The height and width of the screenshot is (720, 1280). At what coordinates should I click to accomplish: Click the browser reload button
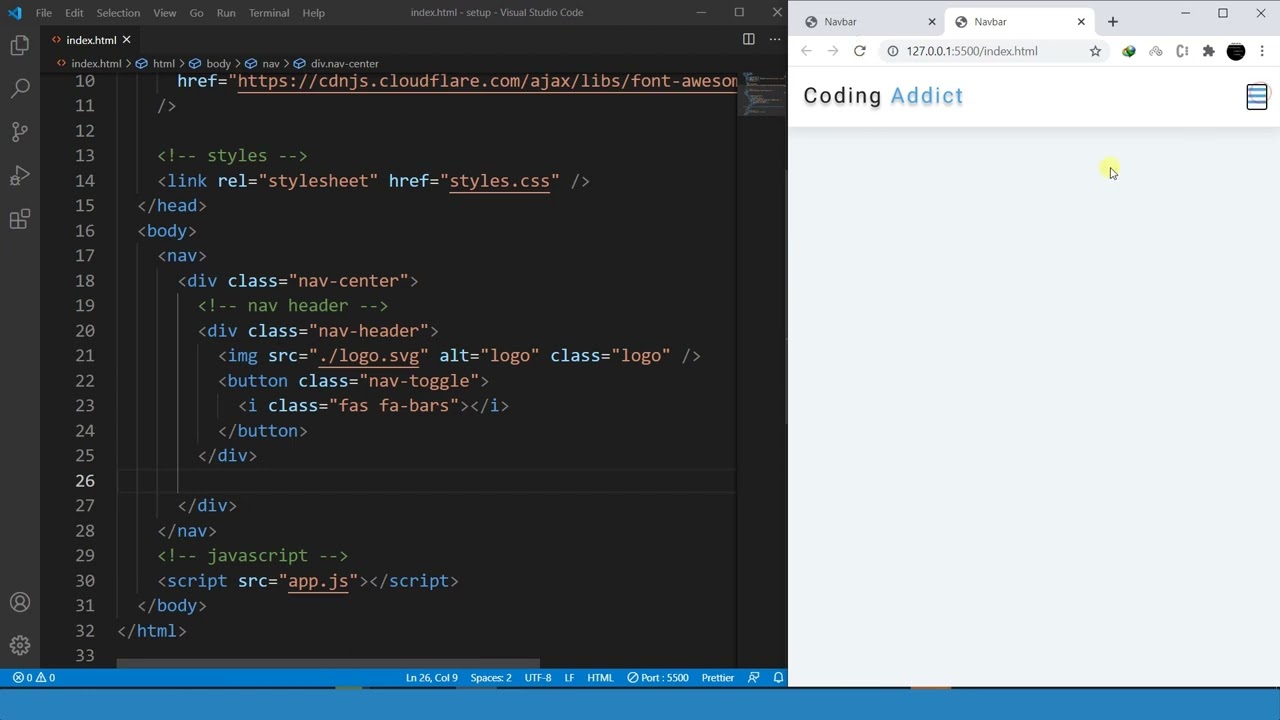tap(859, 51)
